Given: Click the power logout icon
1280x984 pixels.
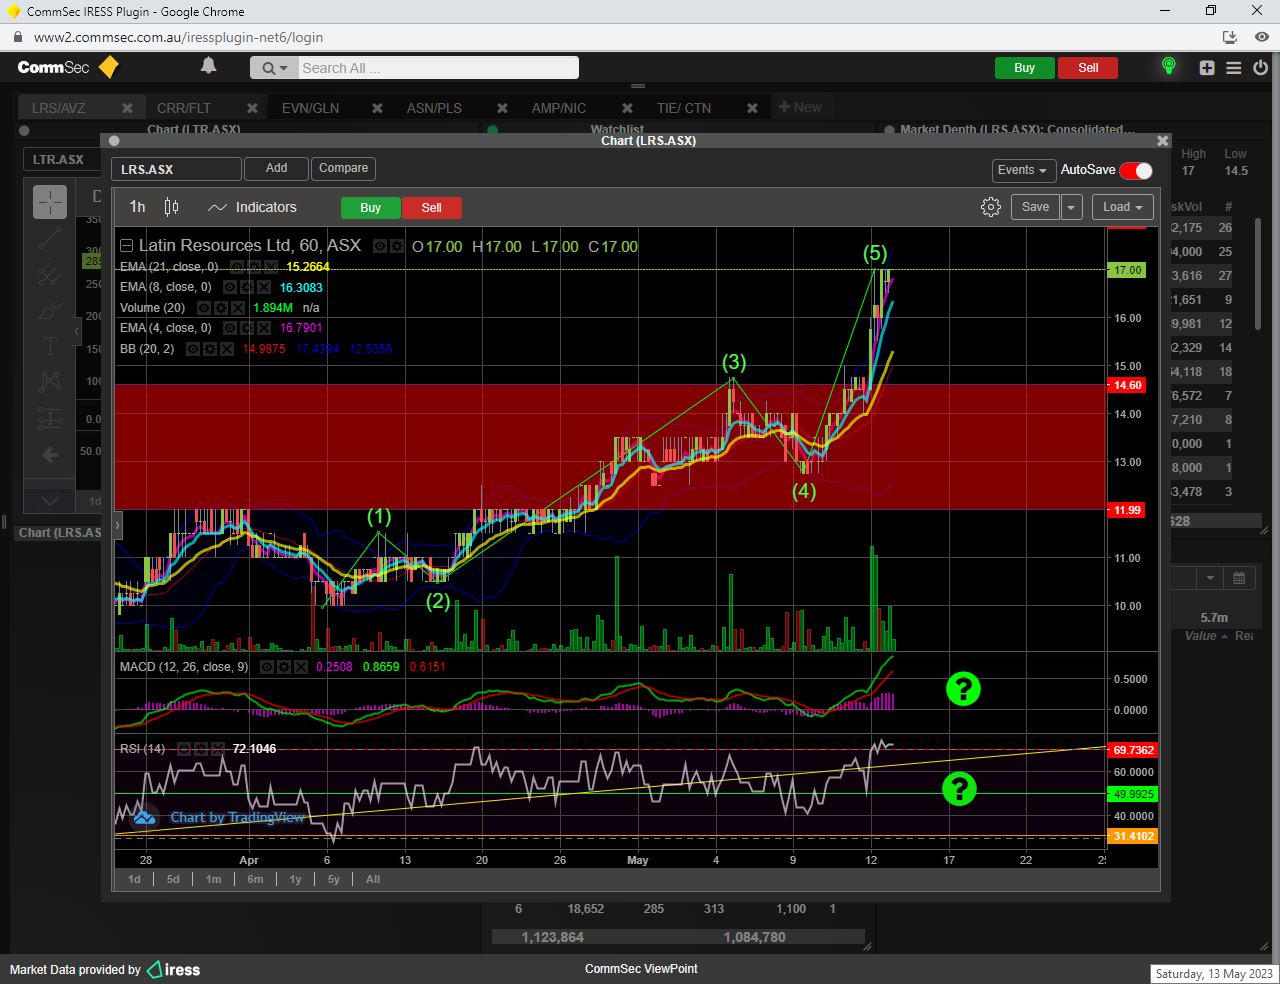Looking at the screenshot, I should [x=1260, y=68].
